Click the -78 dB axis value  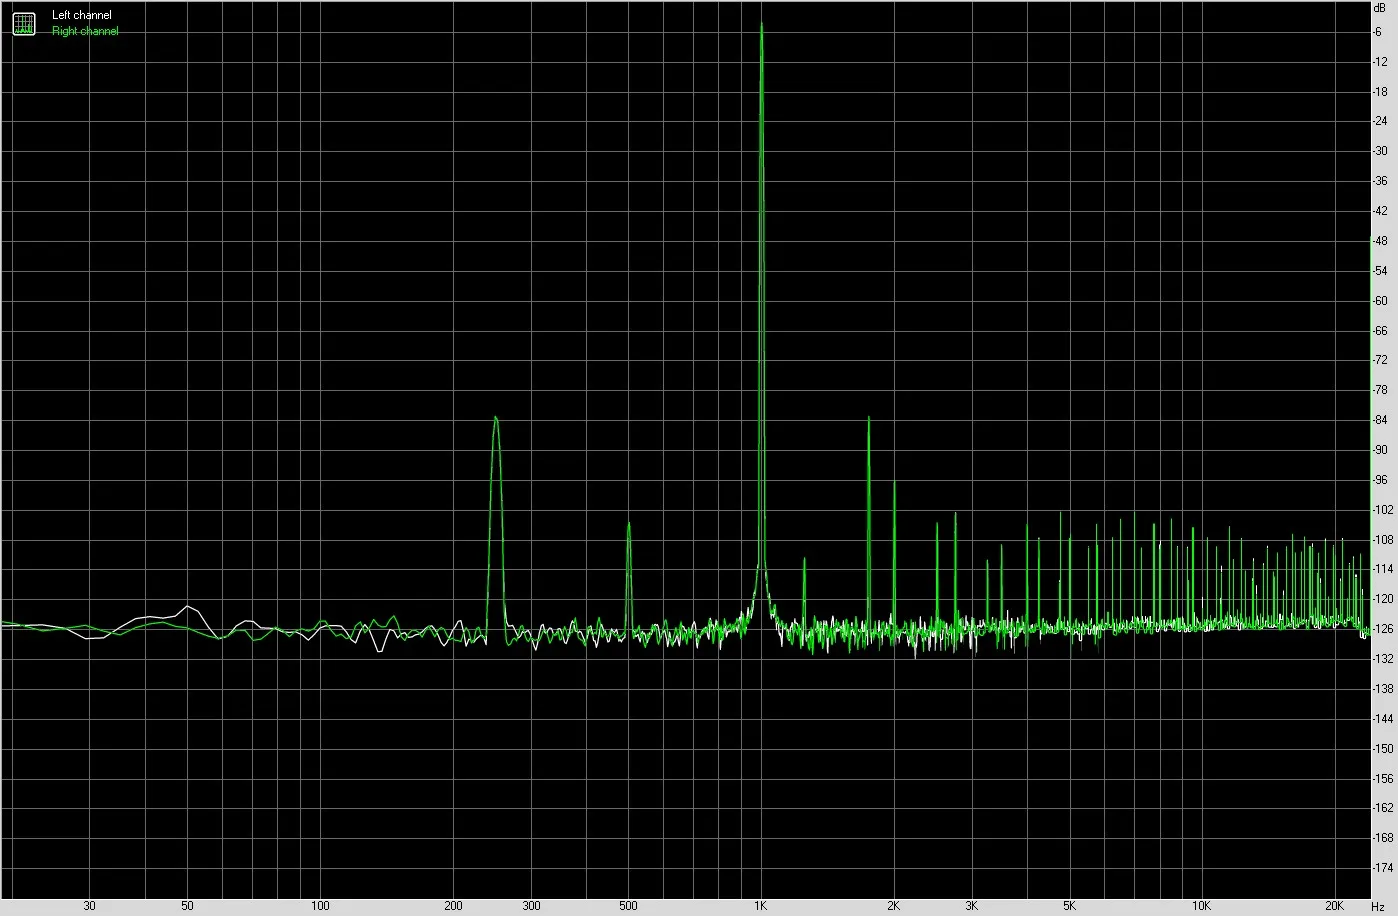pyautogui.click(x=1381, y=390)
